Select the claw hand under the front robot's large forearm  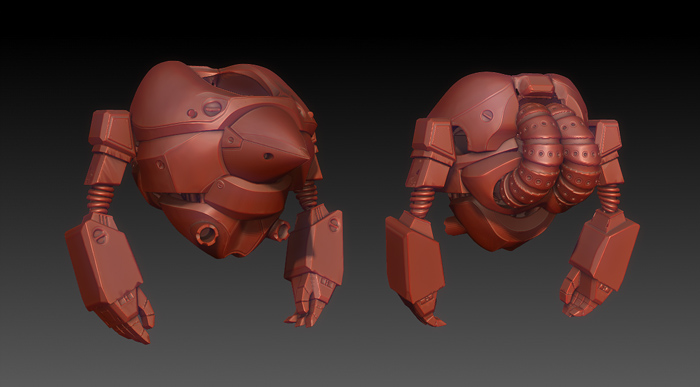tap(126, 313)
